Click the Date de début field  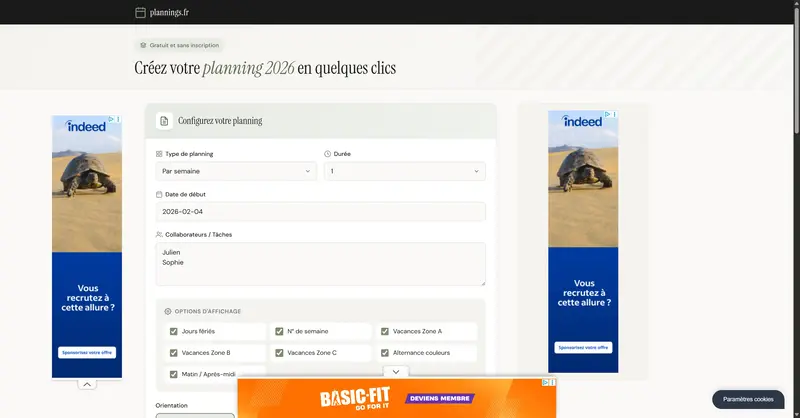pos(320,212)
